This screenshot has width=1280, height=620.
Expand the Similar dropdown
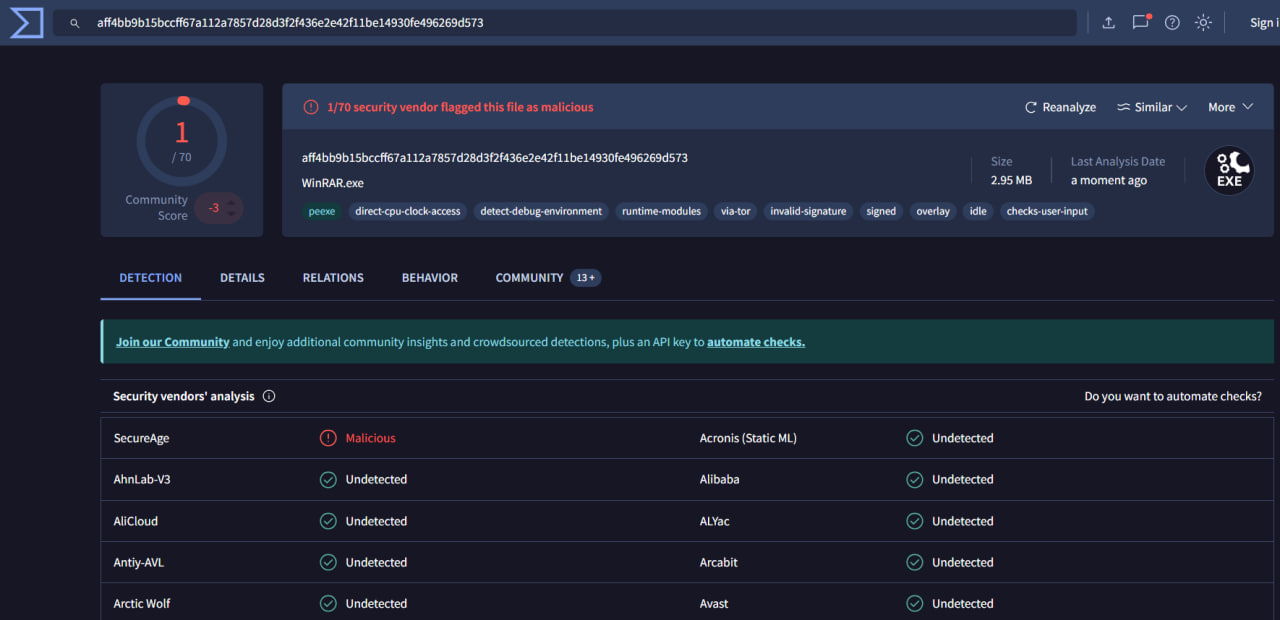(x=1152, y=107)
